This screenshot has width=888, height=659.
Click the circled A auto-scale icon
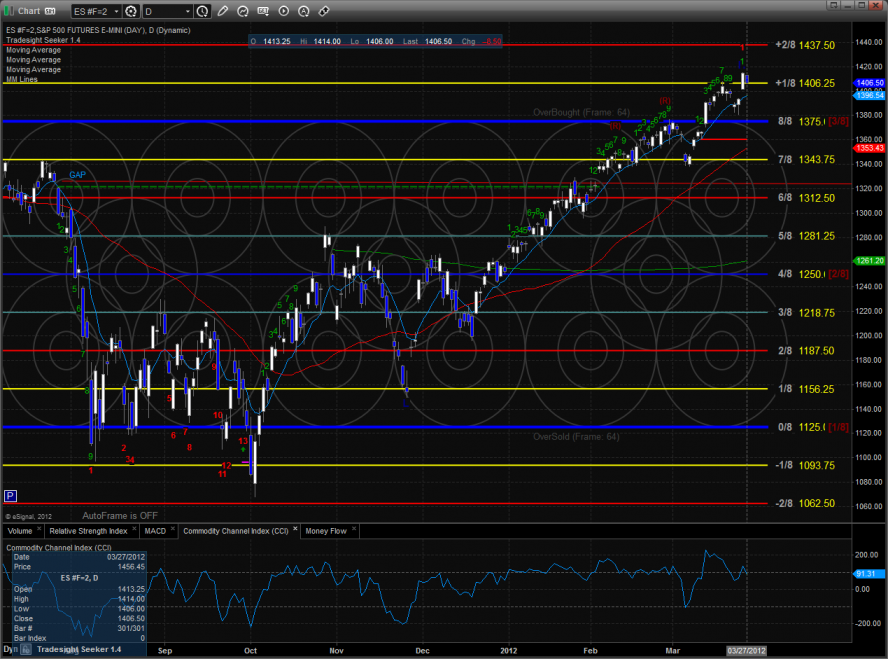pos(304,11)
